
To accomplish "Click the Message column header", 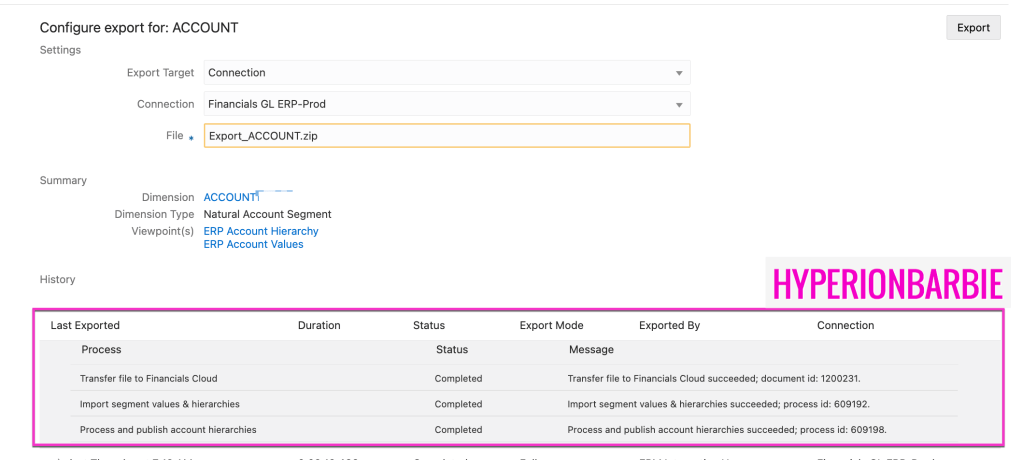I will pos(591,350).
